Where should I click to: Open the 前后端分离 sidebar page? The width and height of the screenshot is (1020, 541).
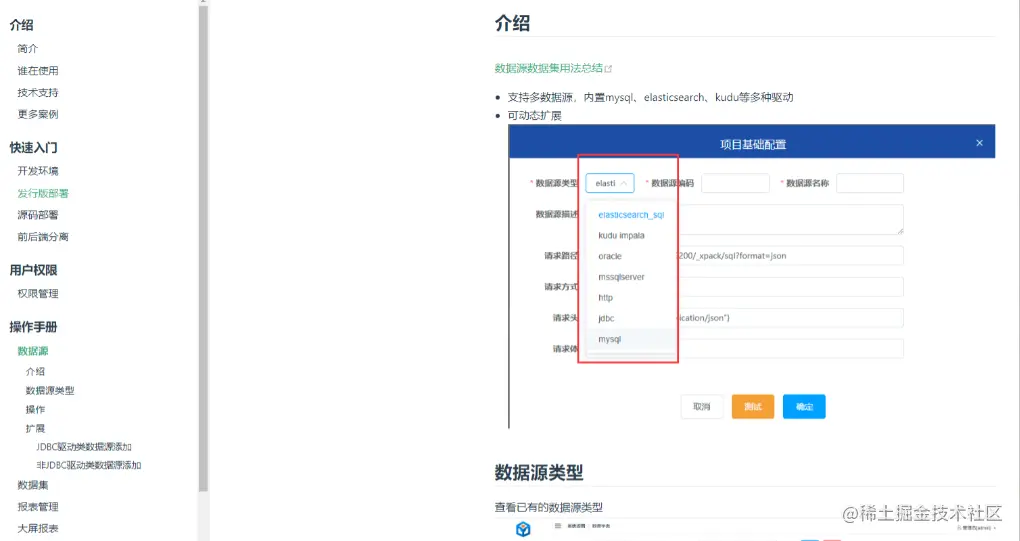43,237
